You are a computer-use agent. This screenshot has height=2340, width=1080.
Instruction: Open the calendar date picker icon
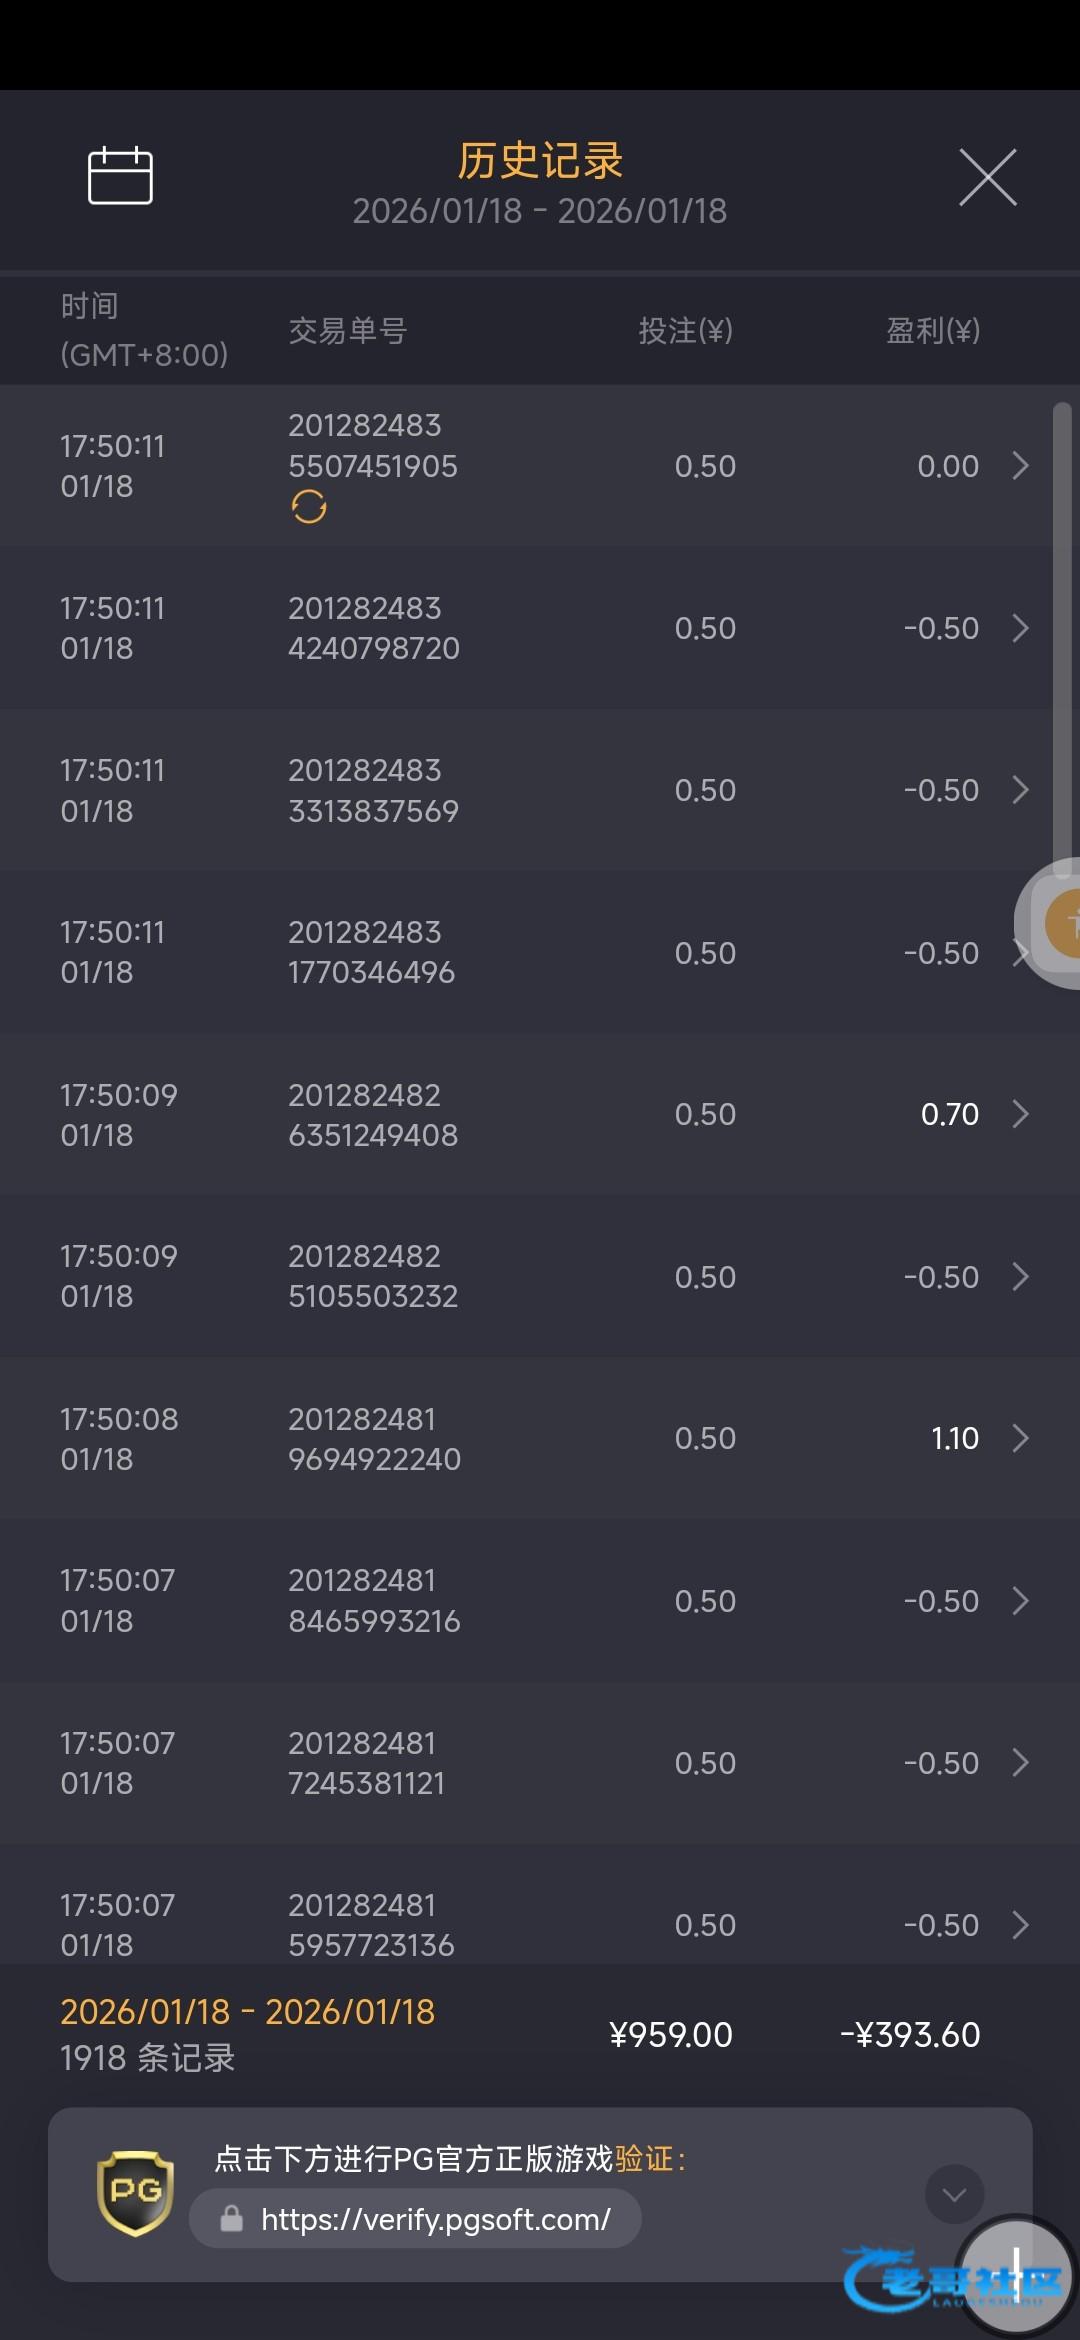tap(120, 176)
